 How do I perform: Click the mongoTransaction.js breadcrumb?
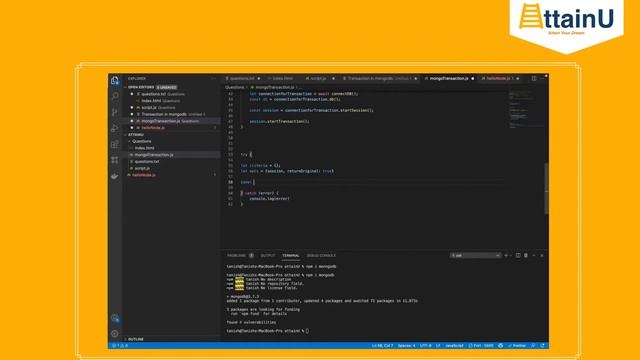pyautogui.click(x=275, y=87)
